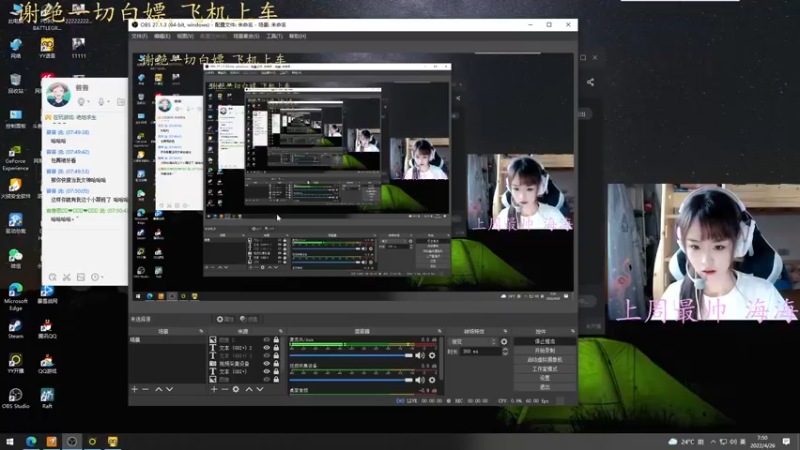The height and width of the screenshot is (450, 800).
Task: Move the selected source down in Sources list
Action: pos(260,389)
